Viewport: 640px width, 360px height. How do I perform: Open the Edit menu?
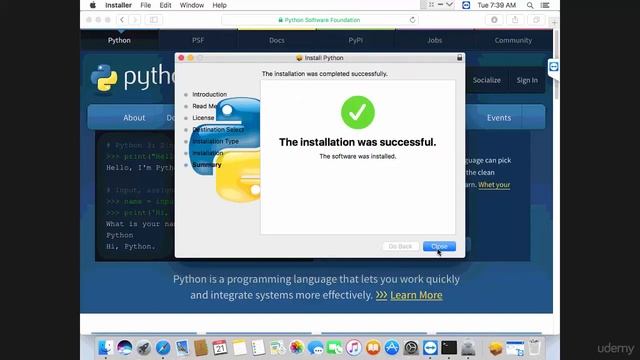point(165,5)
